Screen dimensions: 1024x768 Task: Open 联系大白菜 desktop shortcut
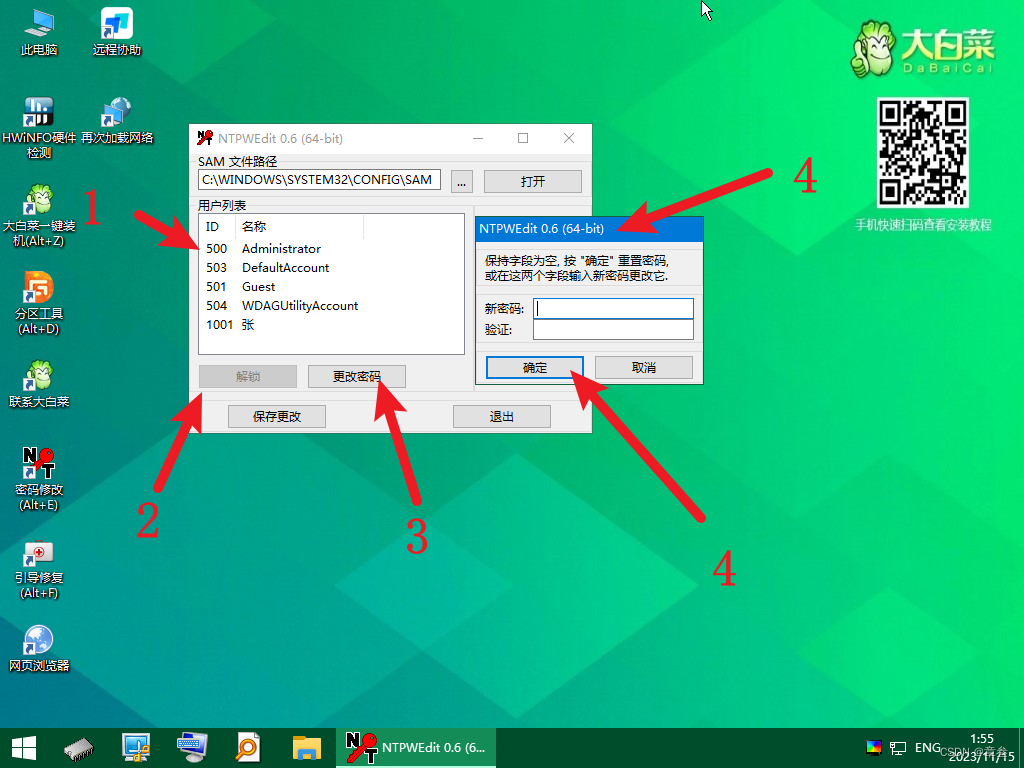point(39,384)
